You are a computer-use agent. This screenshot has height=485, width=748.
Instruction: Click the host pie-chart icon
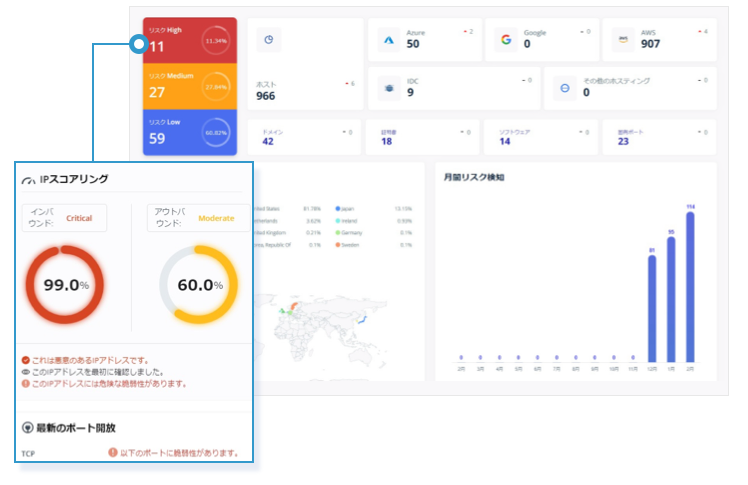269,40
